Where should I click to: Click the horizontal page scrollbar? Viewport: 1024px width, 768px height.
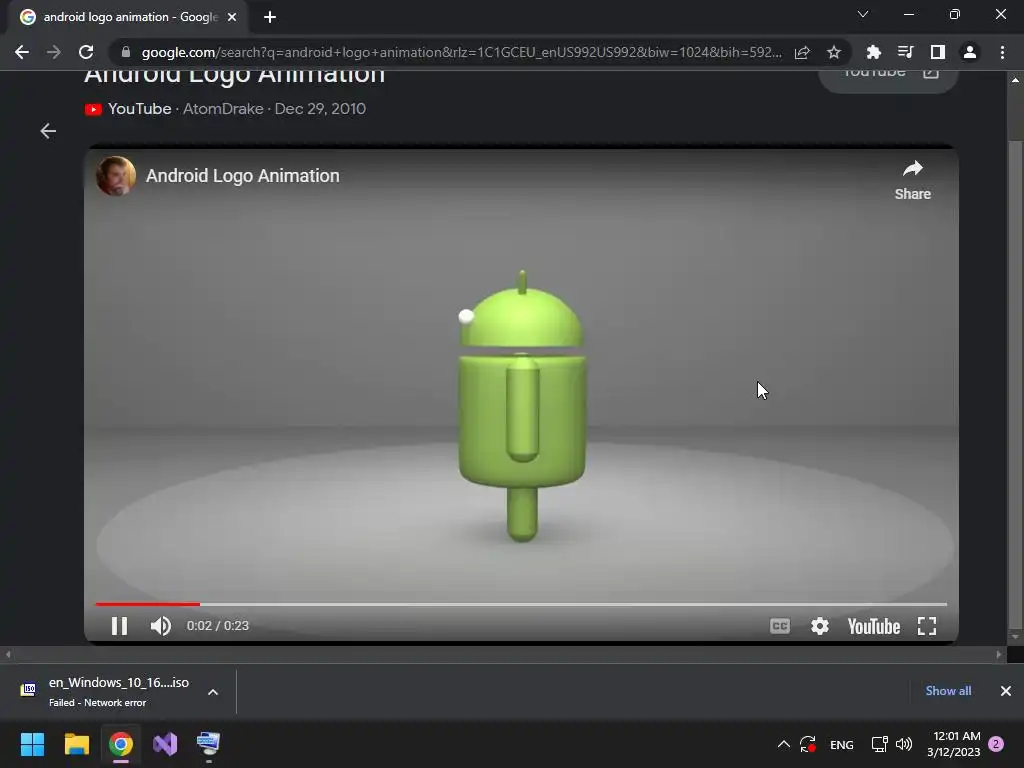tap(503, 654)
